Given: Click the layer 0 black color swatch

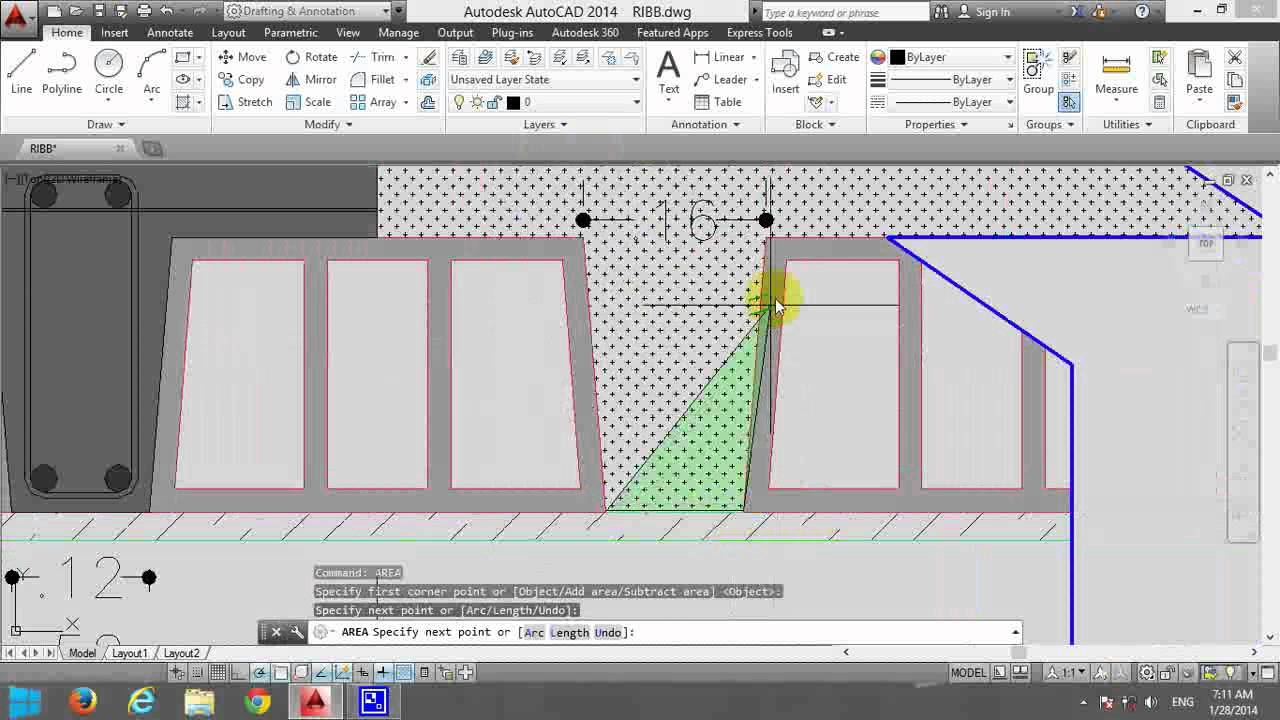Looking at the screenshot, I should click(513, 102).
